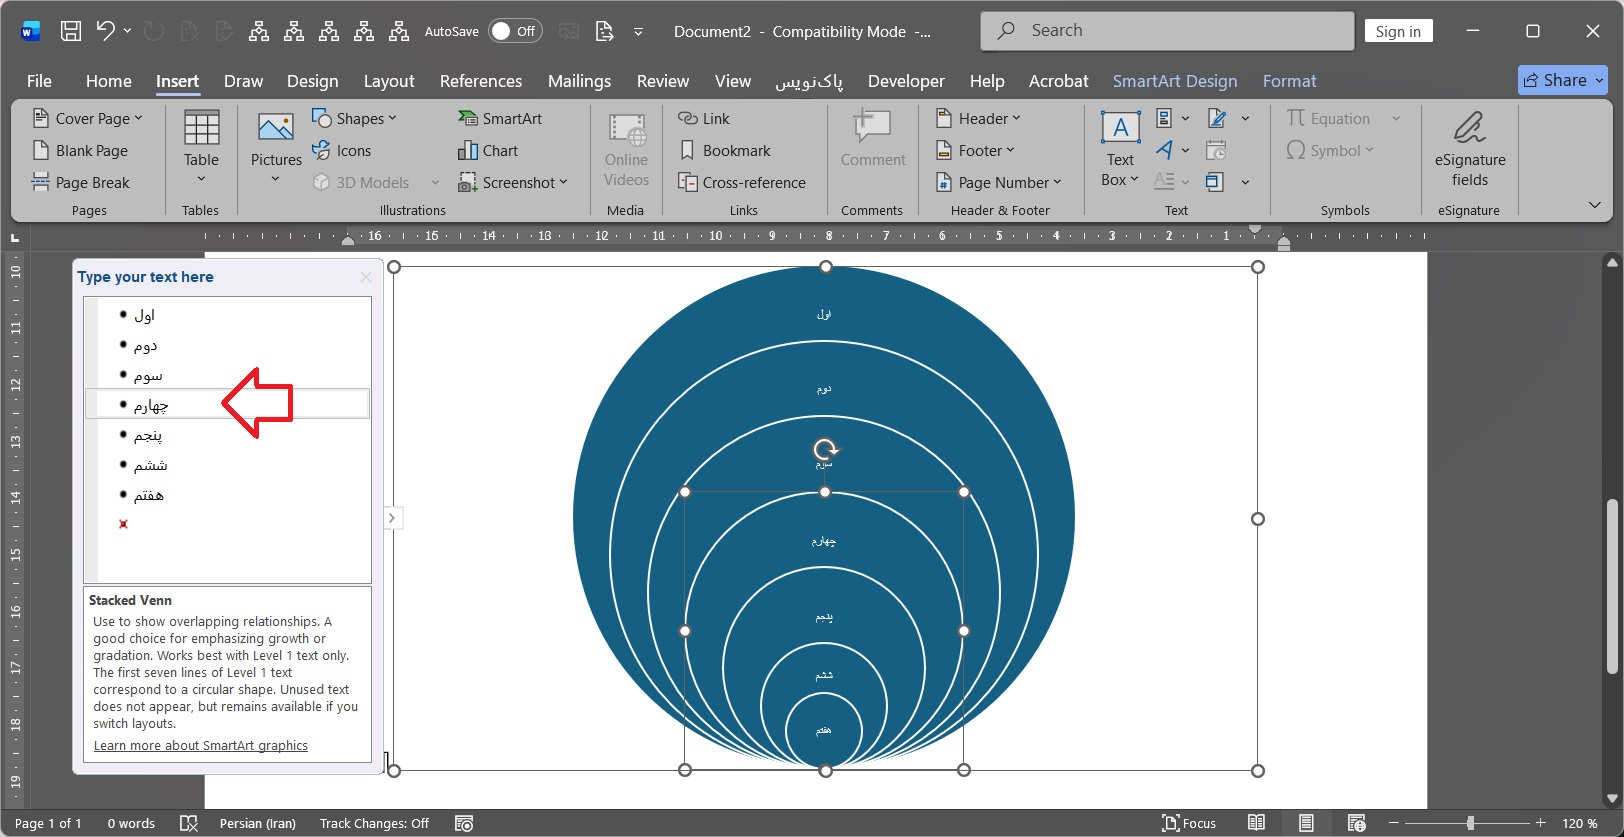Switch to the SmartArt Design tab
The image size is (1624, 837).
click(1174, 81)
